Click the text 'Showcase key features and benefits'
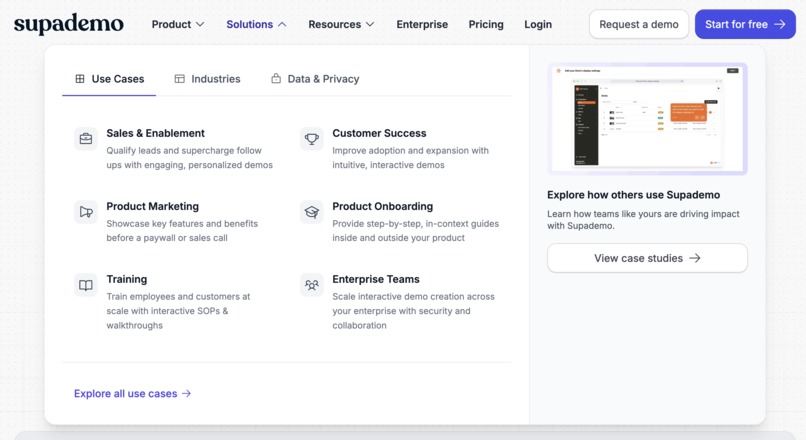This screenshot has width=806, height=440. tap(182, 224)
